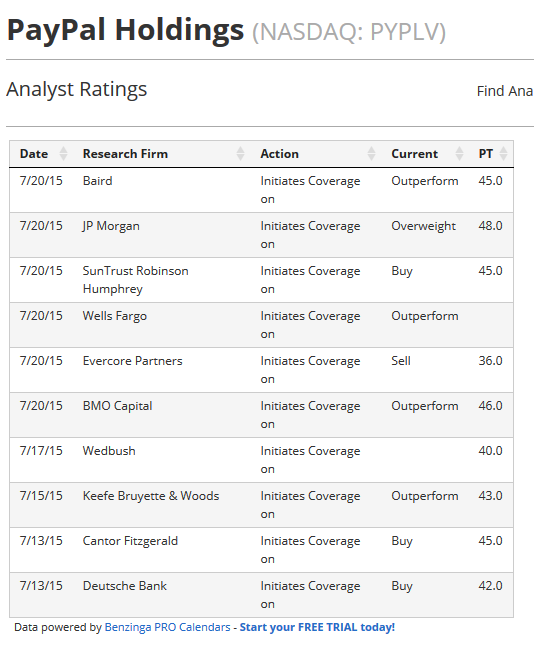
Task: Sort table by Date column arrows
Action: tap(63, 154)
